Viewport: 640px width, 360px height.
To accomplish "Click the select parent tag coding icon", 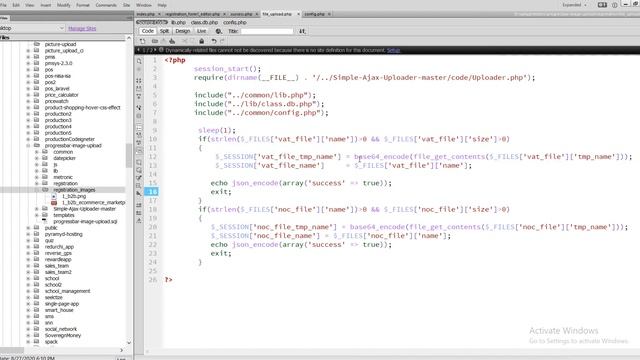I will (x=139, y=108).
